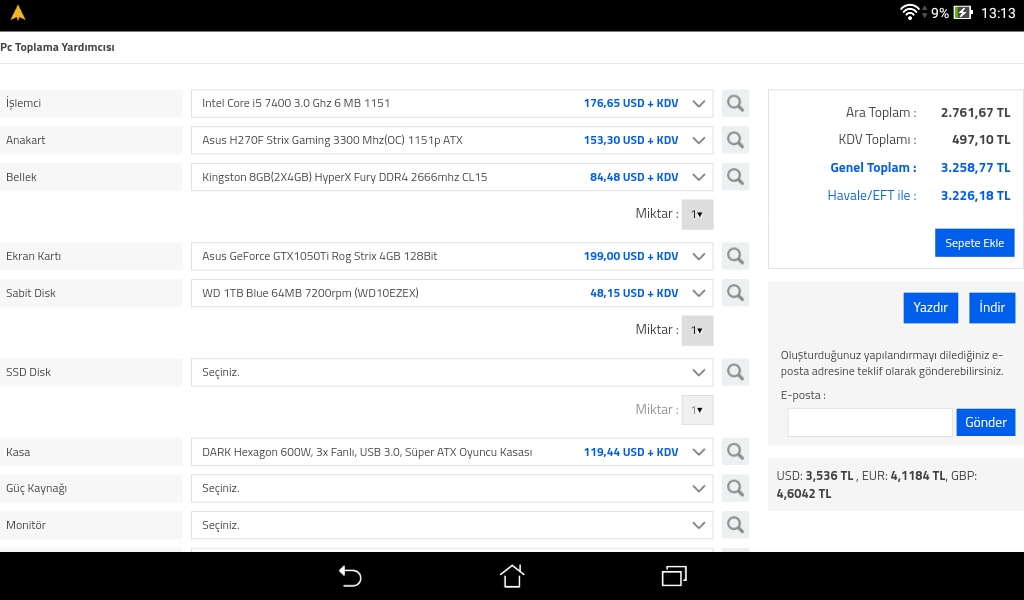The width and height of the screenshot is (1024, 600).
Task: Click the Kasa row label
Action: pos(18,452)
